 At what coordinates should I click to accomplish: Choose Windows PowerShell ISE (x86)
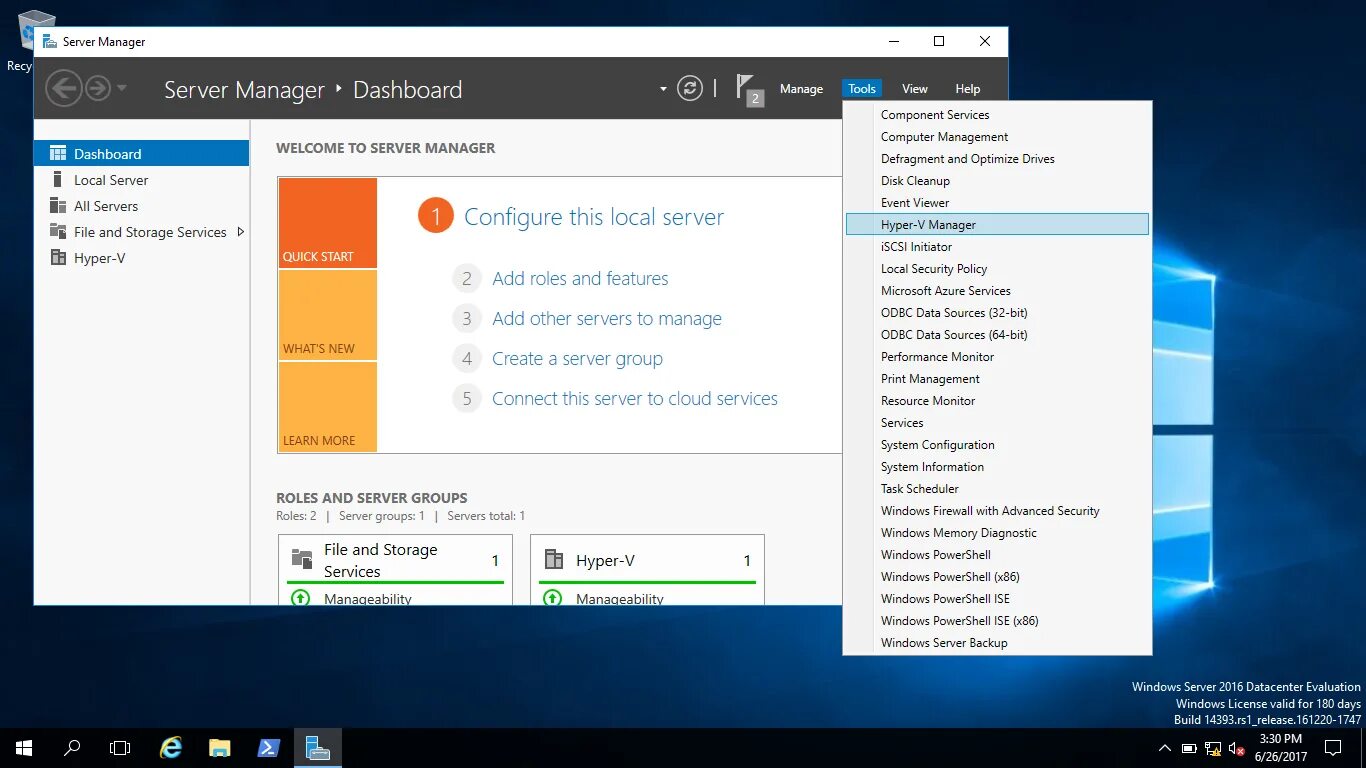(x=997, y=621)
